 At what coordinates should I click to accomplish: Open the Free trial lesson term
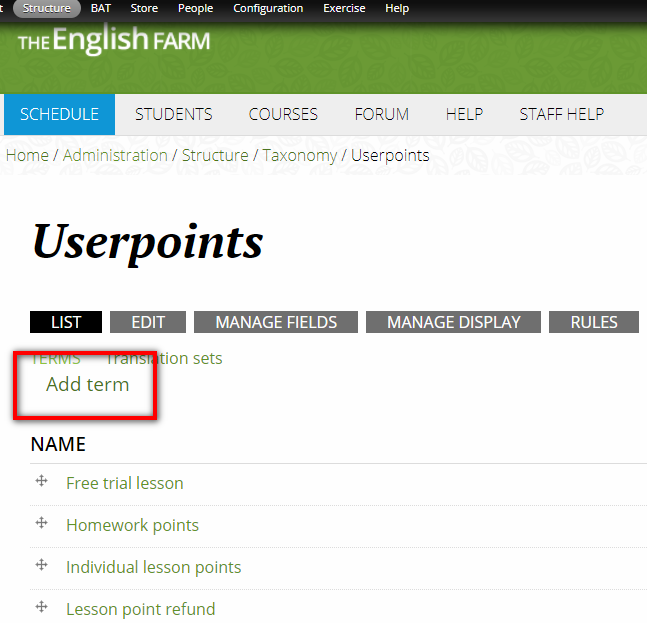pos(125,483)
